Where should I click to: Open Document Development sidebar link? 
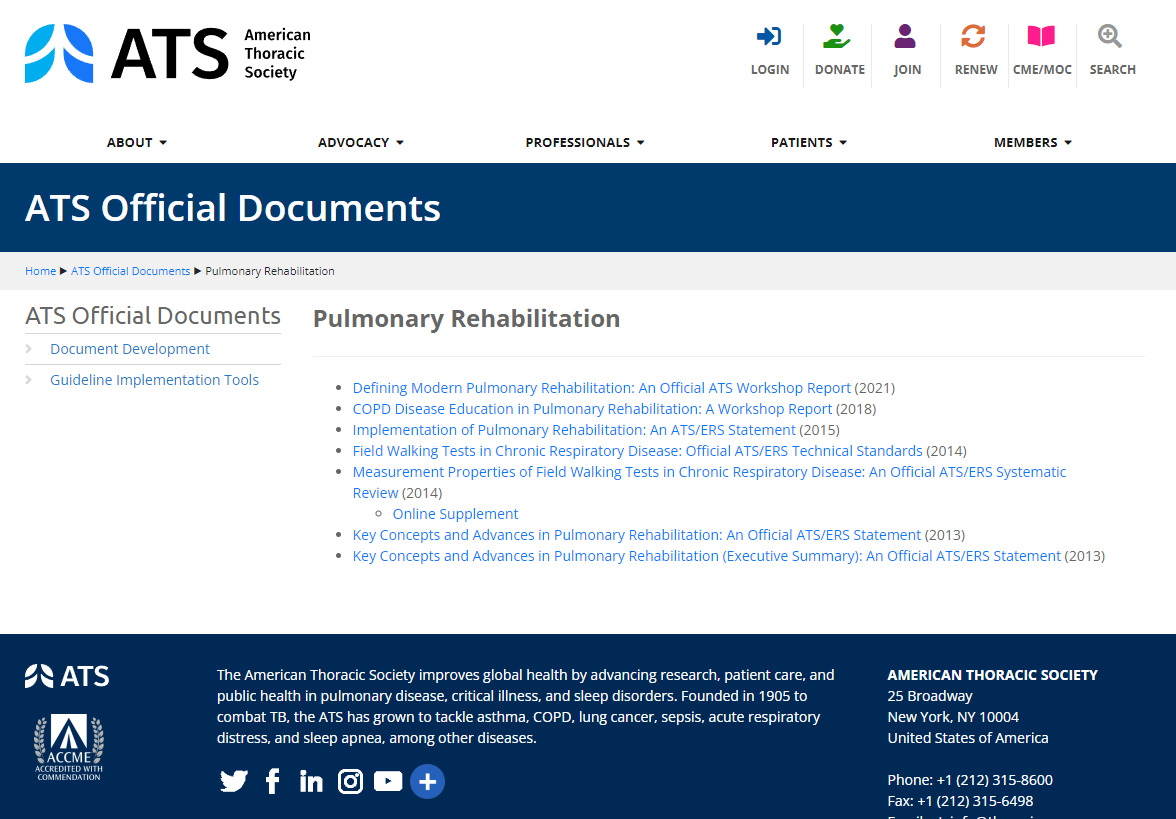tap(130, 349)
